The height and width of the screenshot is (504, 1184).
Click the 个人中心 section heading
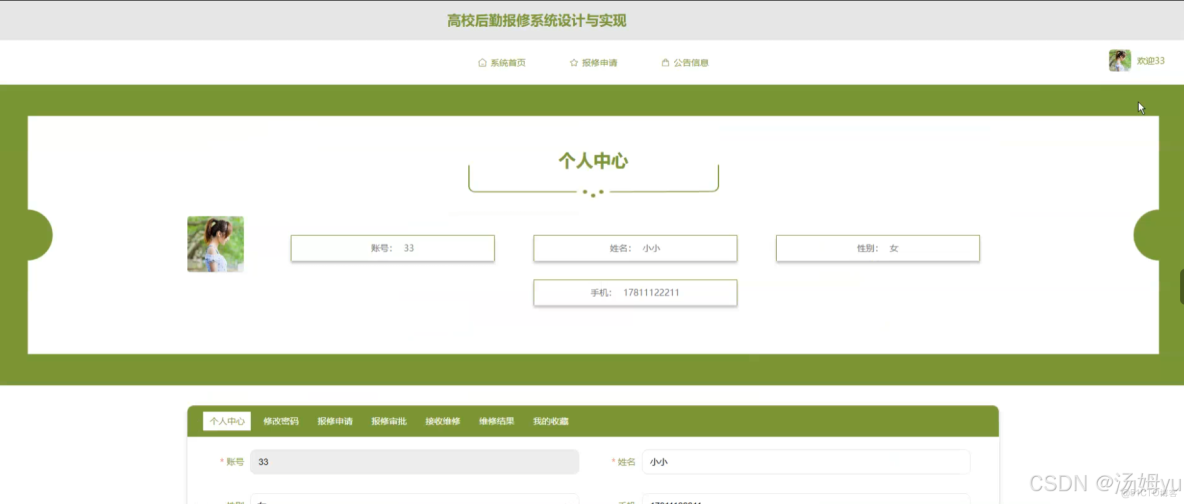point(594,160)
